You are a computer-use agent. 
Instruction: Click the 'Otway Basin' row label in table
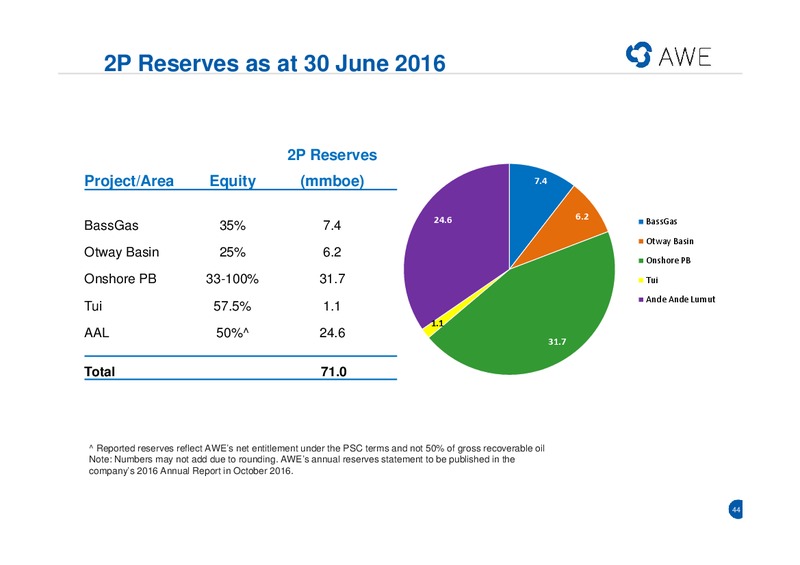(x=121, y=252)
